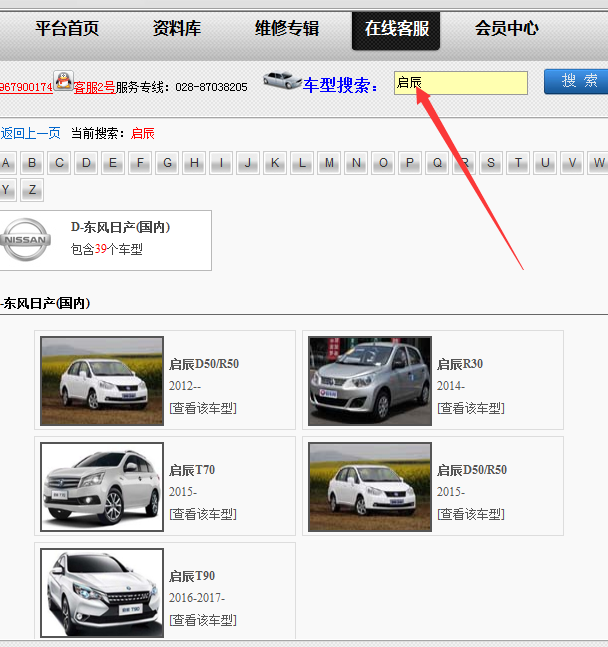This screenshot has width=608, height=647.
Task: Select the 在线客服 tab
Action: (x=396, y=31)
